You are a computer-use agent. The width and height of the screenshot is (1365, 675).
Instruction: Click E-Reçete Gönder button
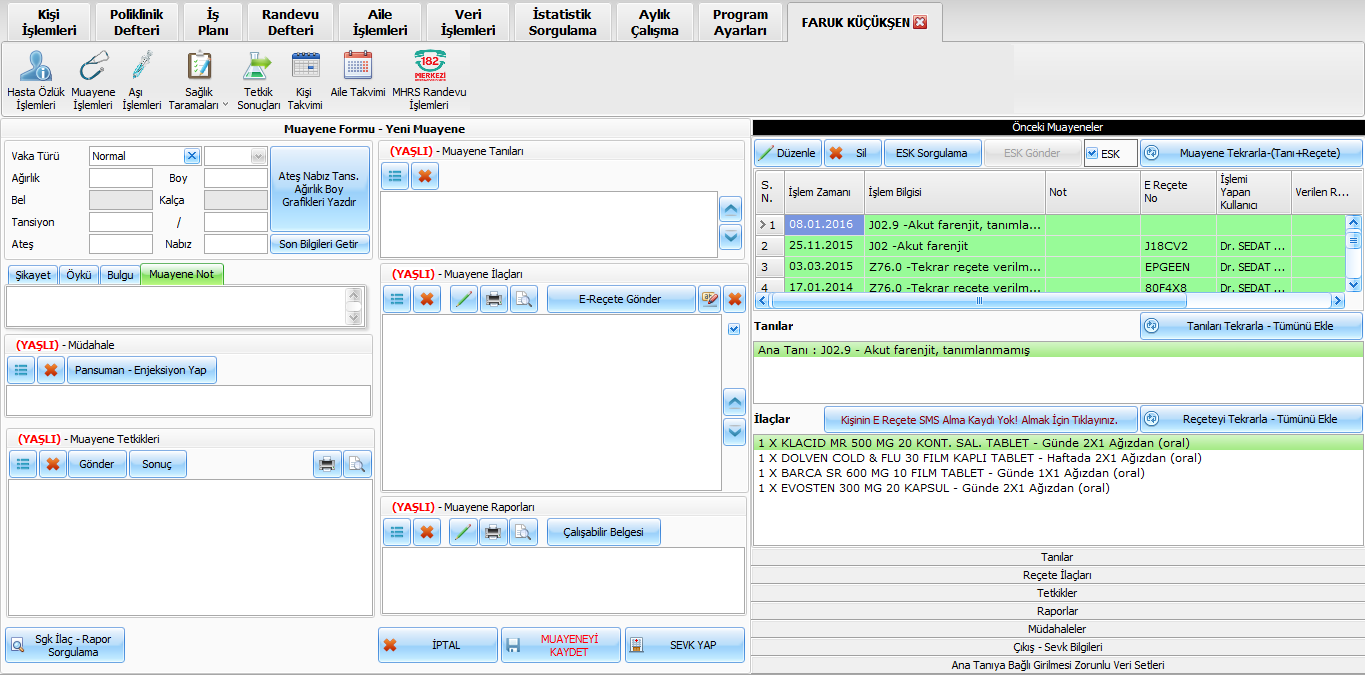click(x=620, y=299)
